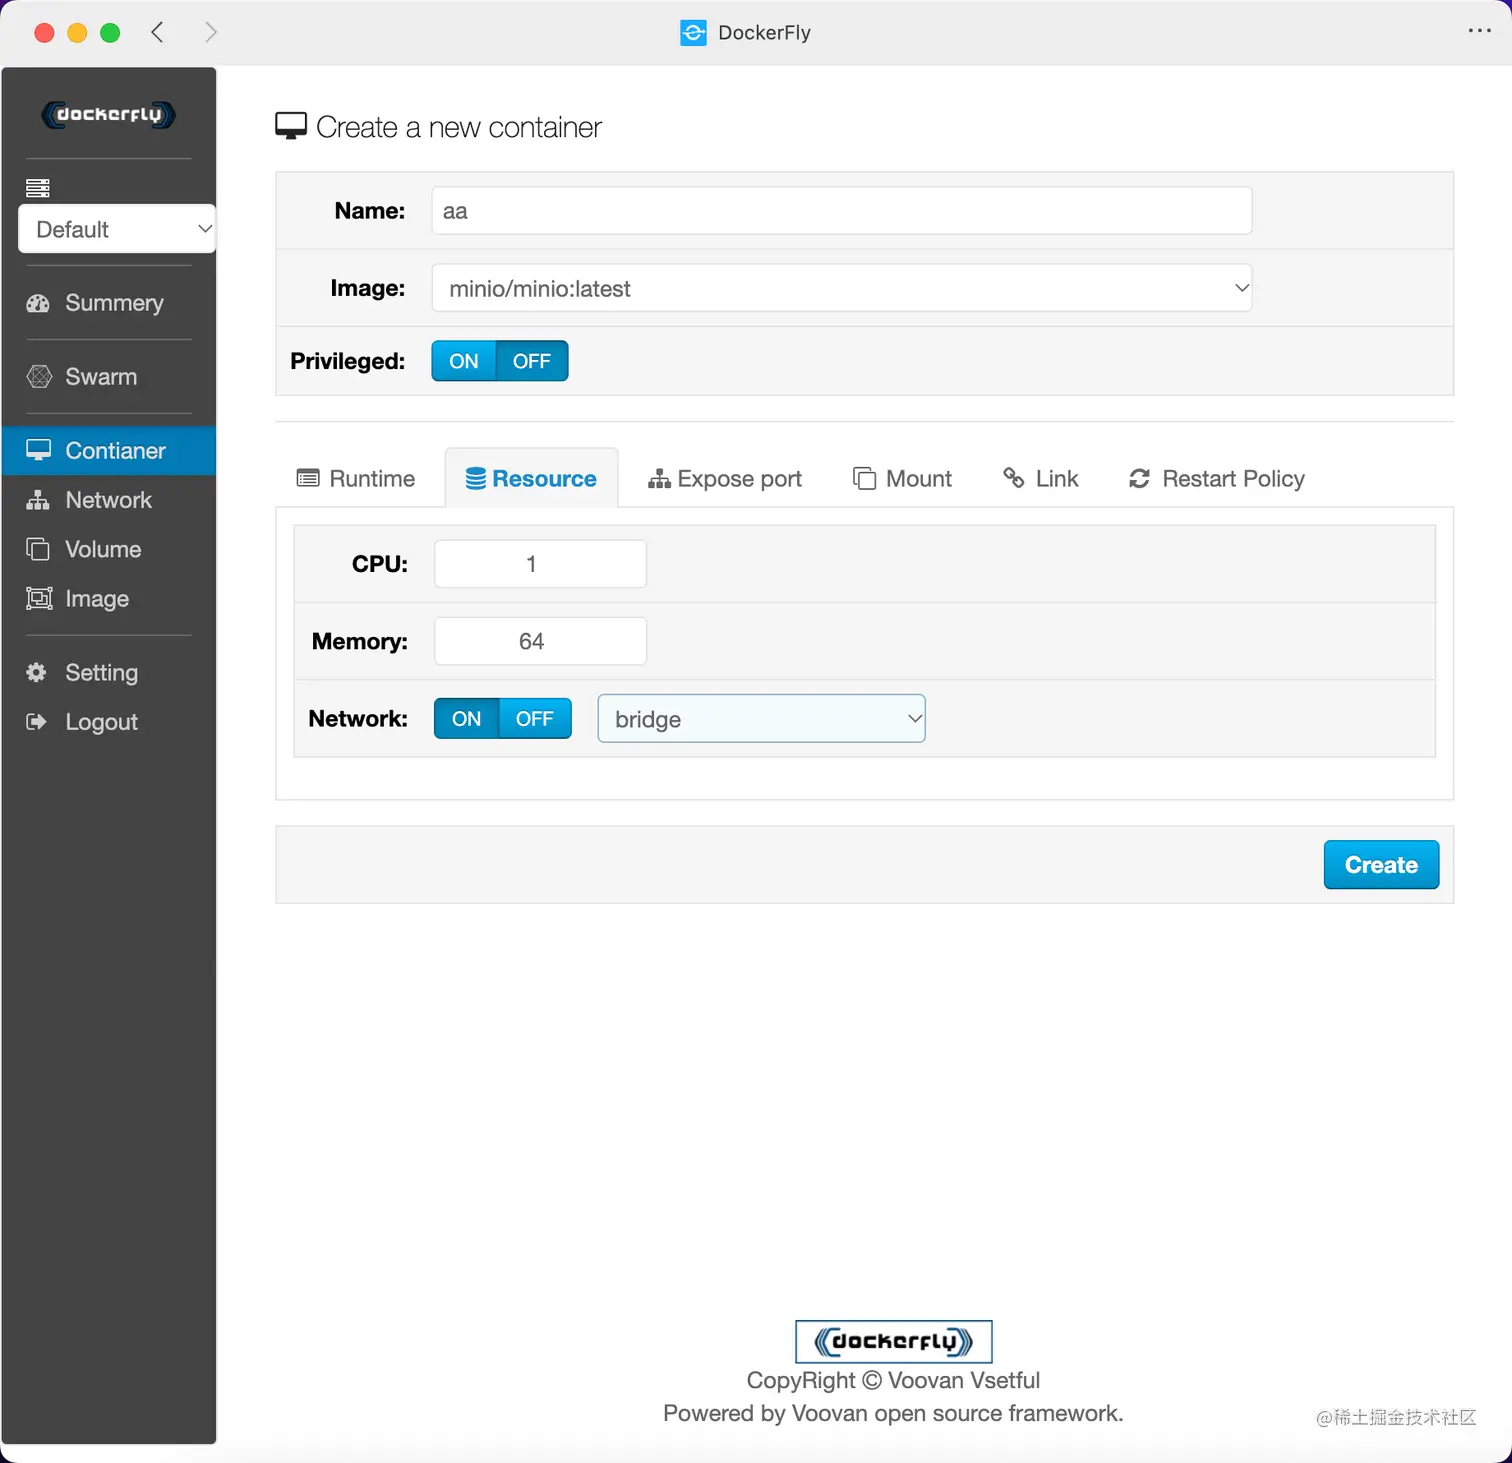Screen dimensions: 1512x1463
Task: Click the dockerfly logo in the footer
Action: [x=894, y=1341]
